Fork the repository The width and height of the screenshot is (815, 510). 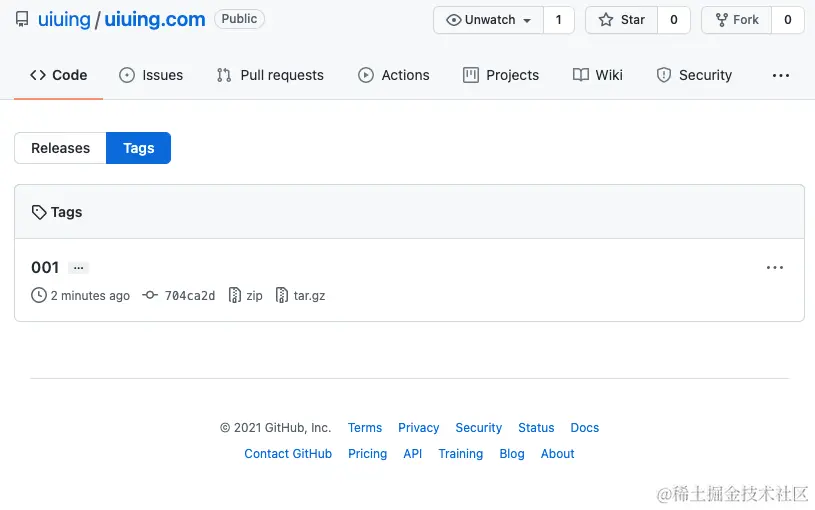737,20
